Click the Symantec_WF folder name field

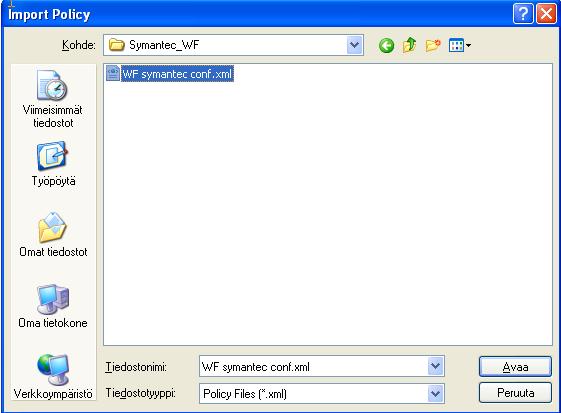click(225, 45)
